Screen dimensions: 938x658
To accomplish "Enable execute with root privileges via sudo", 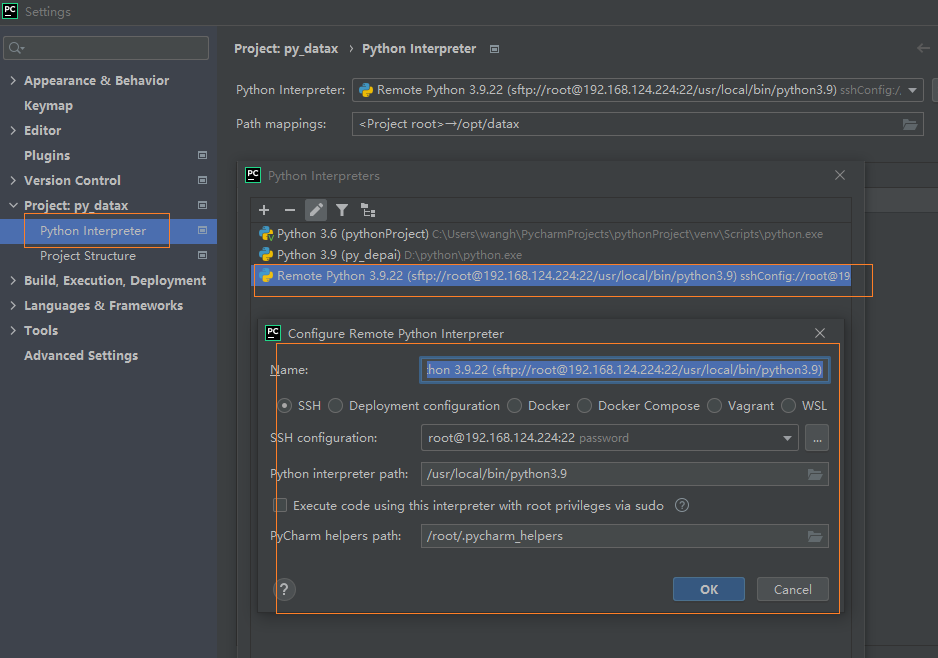I will coord(280,505).
